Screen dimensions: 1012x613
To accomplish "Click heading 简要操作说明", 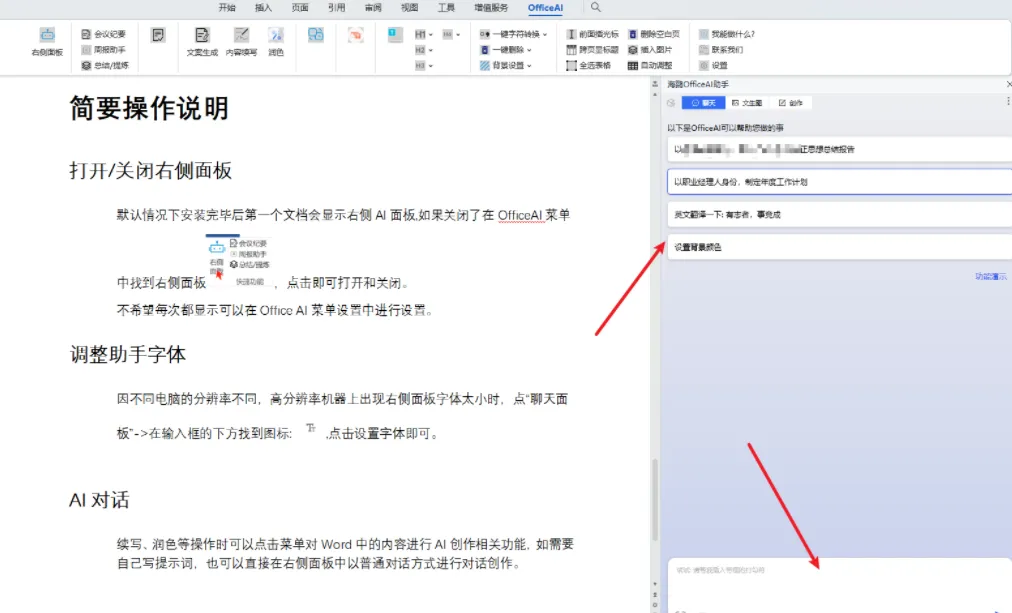I will pyautogui.click(x=149, y=108).
